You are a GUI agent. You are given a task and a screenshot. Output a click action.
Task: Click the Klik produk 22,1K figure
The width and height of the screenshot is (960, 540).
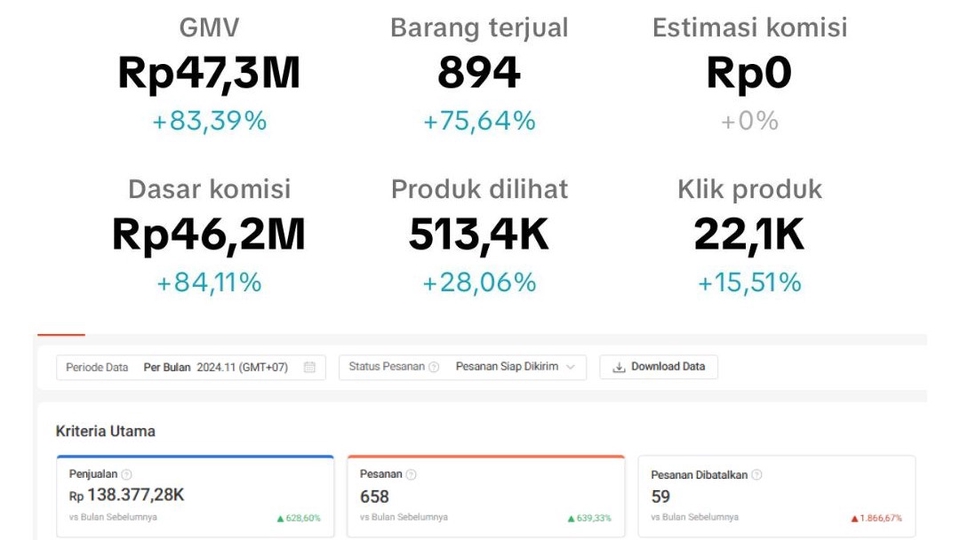click(x=749, y=234)
